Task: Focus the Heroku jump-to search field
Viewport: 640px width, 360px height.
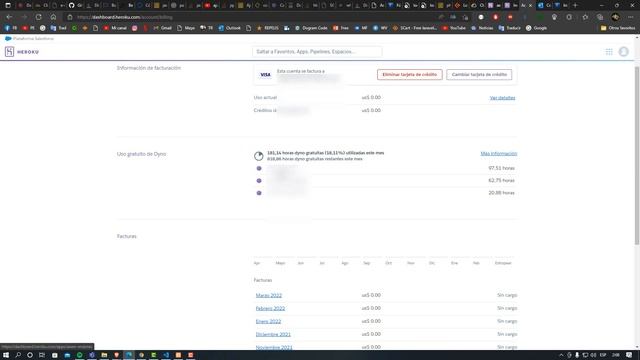Action: pos(317,52)
